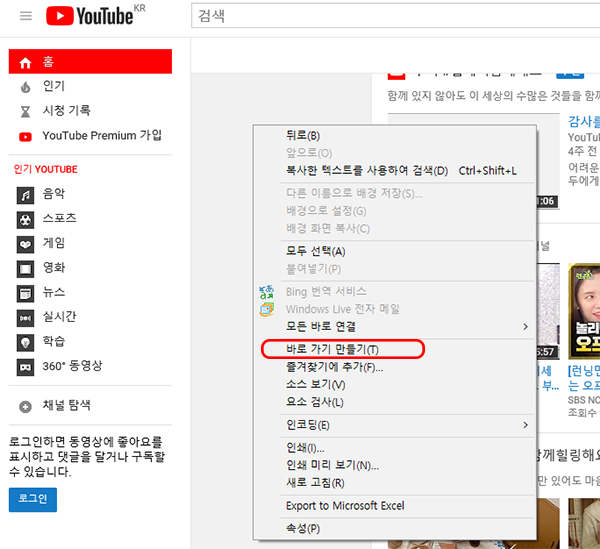
Task: Open 홈 in the sidebar
Action: [90, 61]
